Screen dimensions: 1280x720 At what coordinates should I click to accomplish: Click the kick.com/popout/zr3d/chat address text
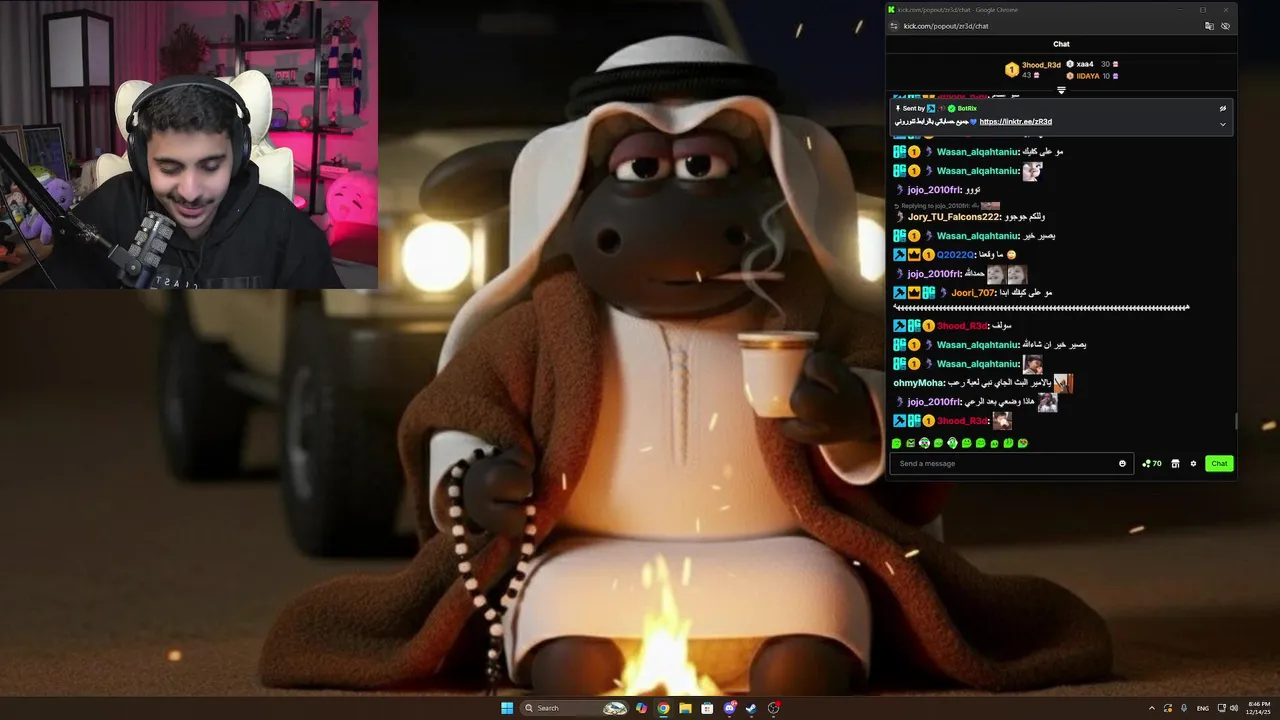(946, 26)
